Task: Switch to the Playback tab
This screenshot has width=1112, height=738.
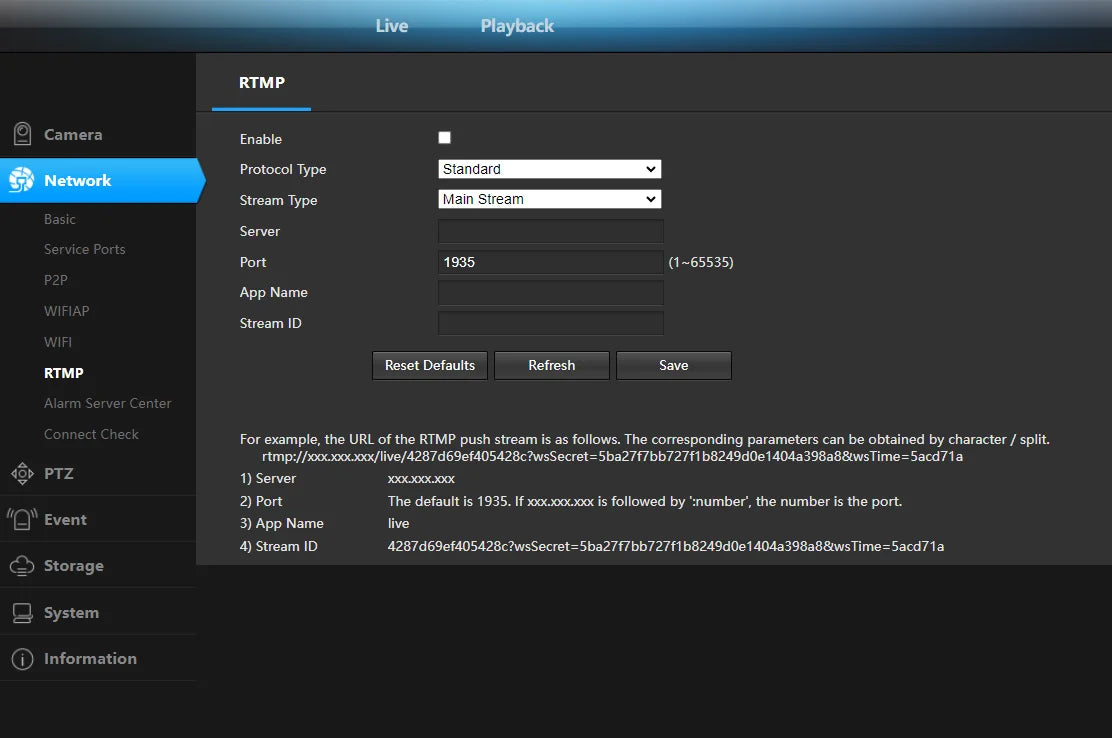Action: pos(516,26)
